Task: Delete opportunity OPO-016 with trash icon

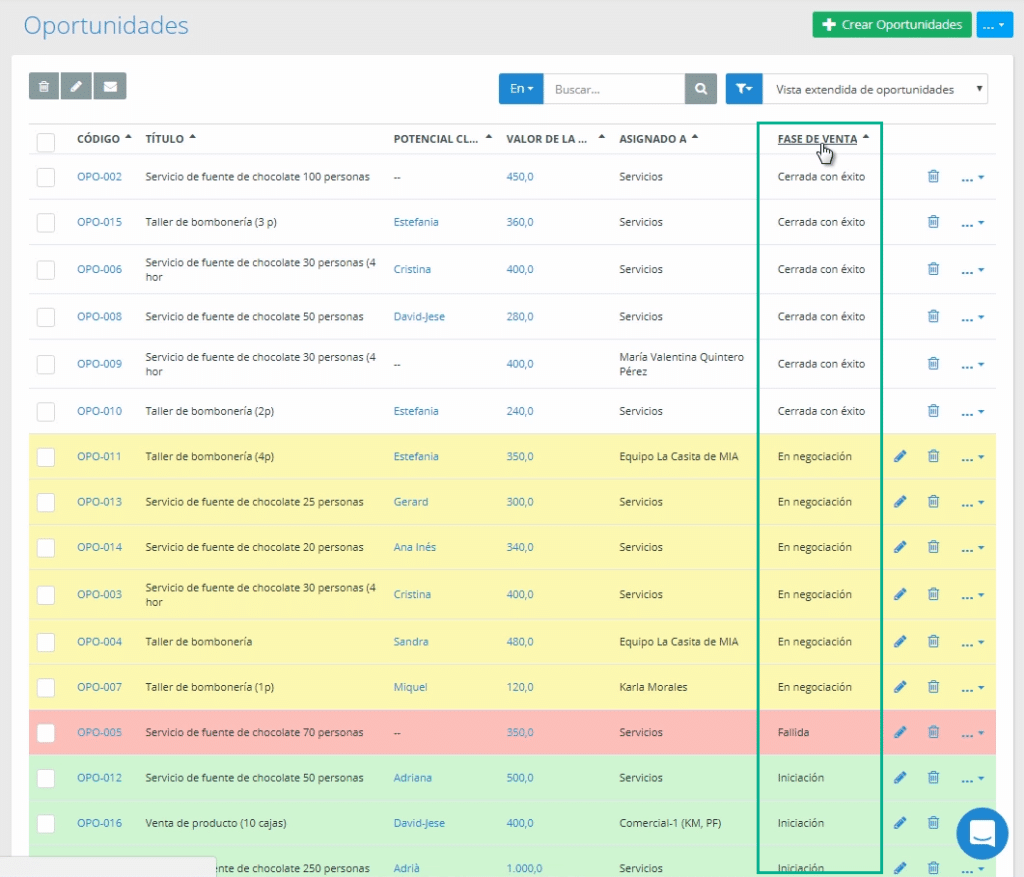Action: click(933, 823)
